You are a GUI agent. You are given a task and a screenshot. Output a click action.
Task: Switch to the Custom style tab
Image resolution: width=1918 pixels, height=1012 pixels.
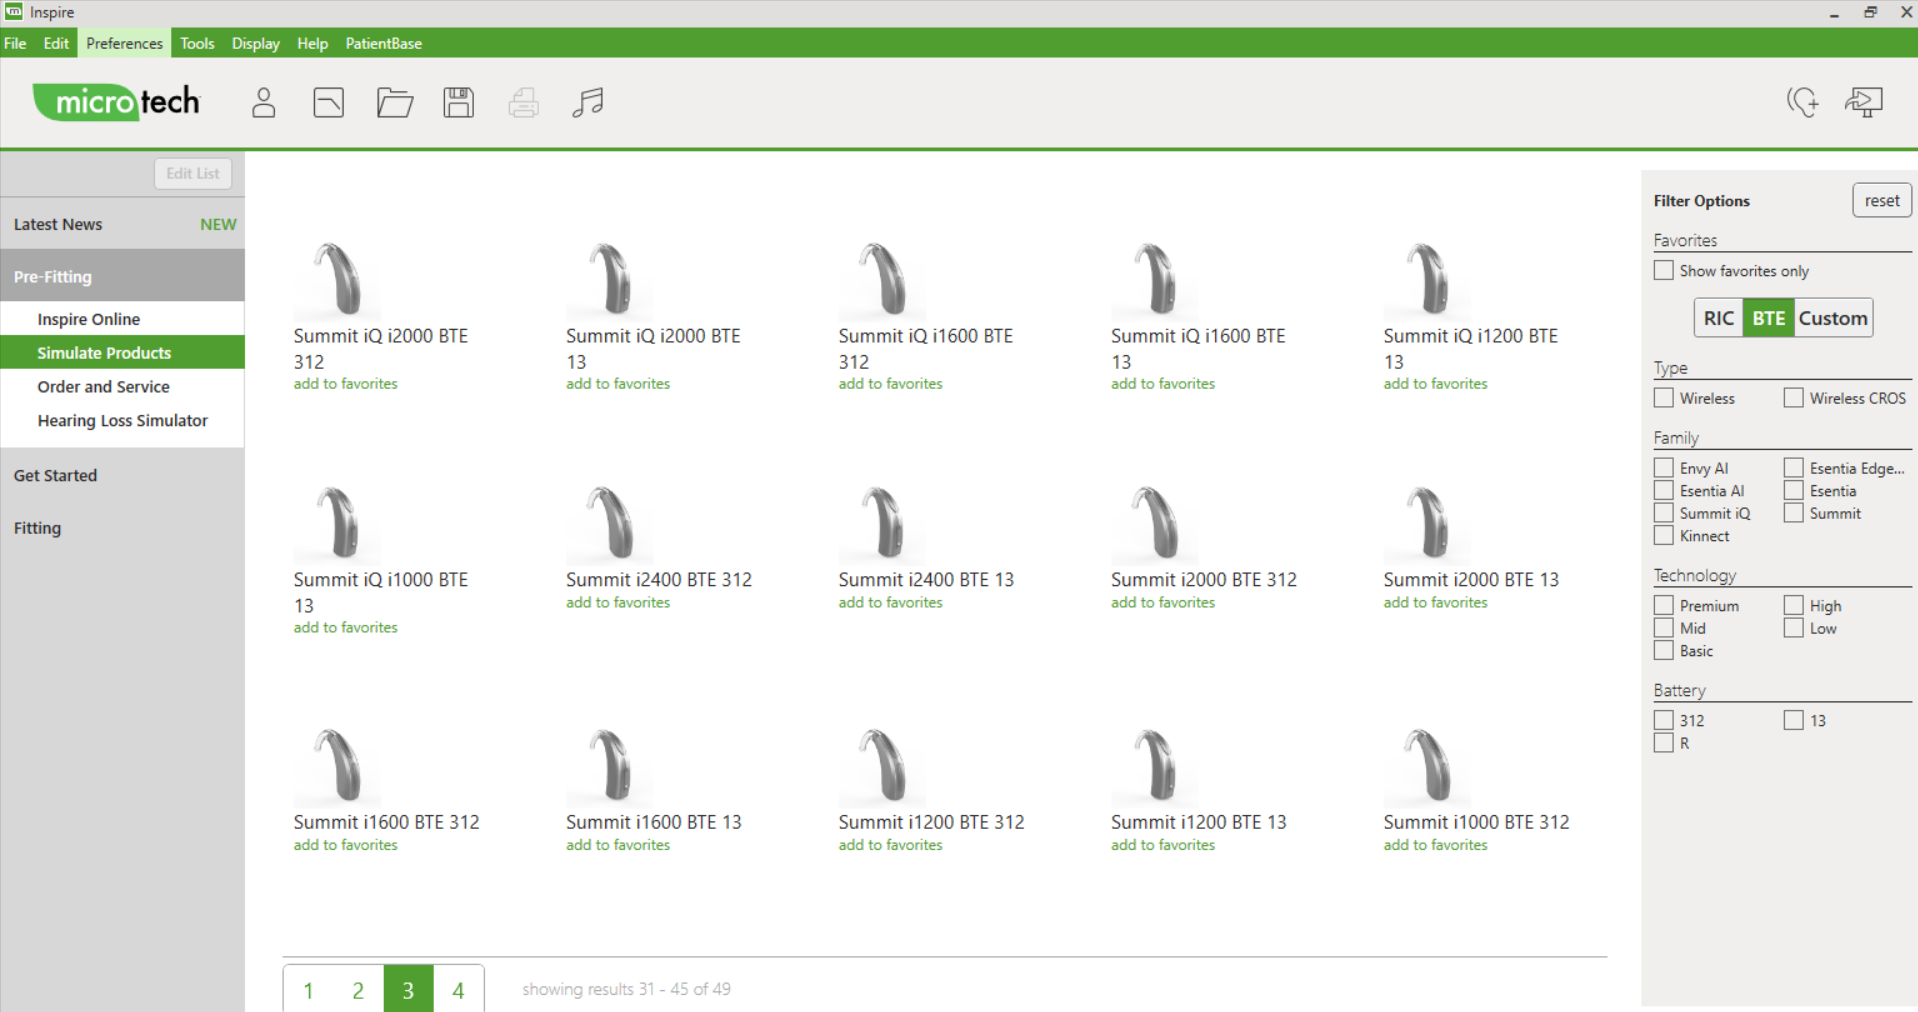point(1833,318)
